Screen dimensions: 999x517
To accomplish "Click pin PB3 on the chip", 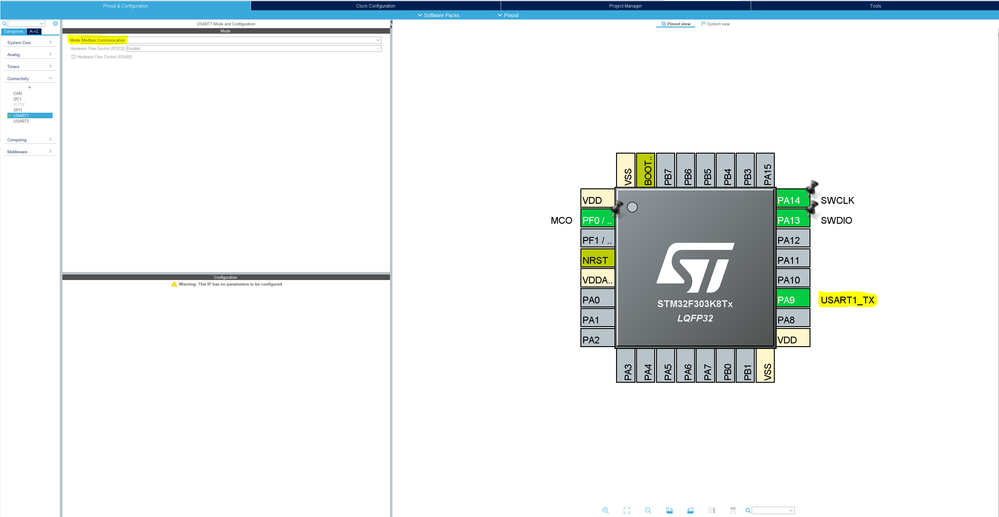I will click(x=745, y=170).
